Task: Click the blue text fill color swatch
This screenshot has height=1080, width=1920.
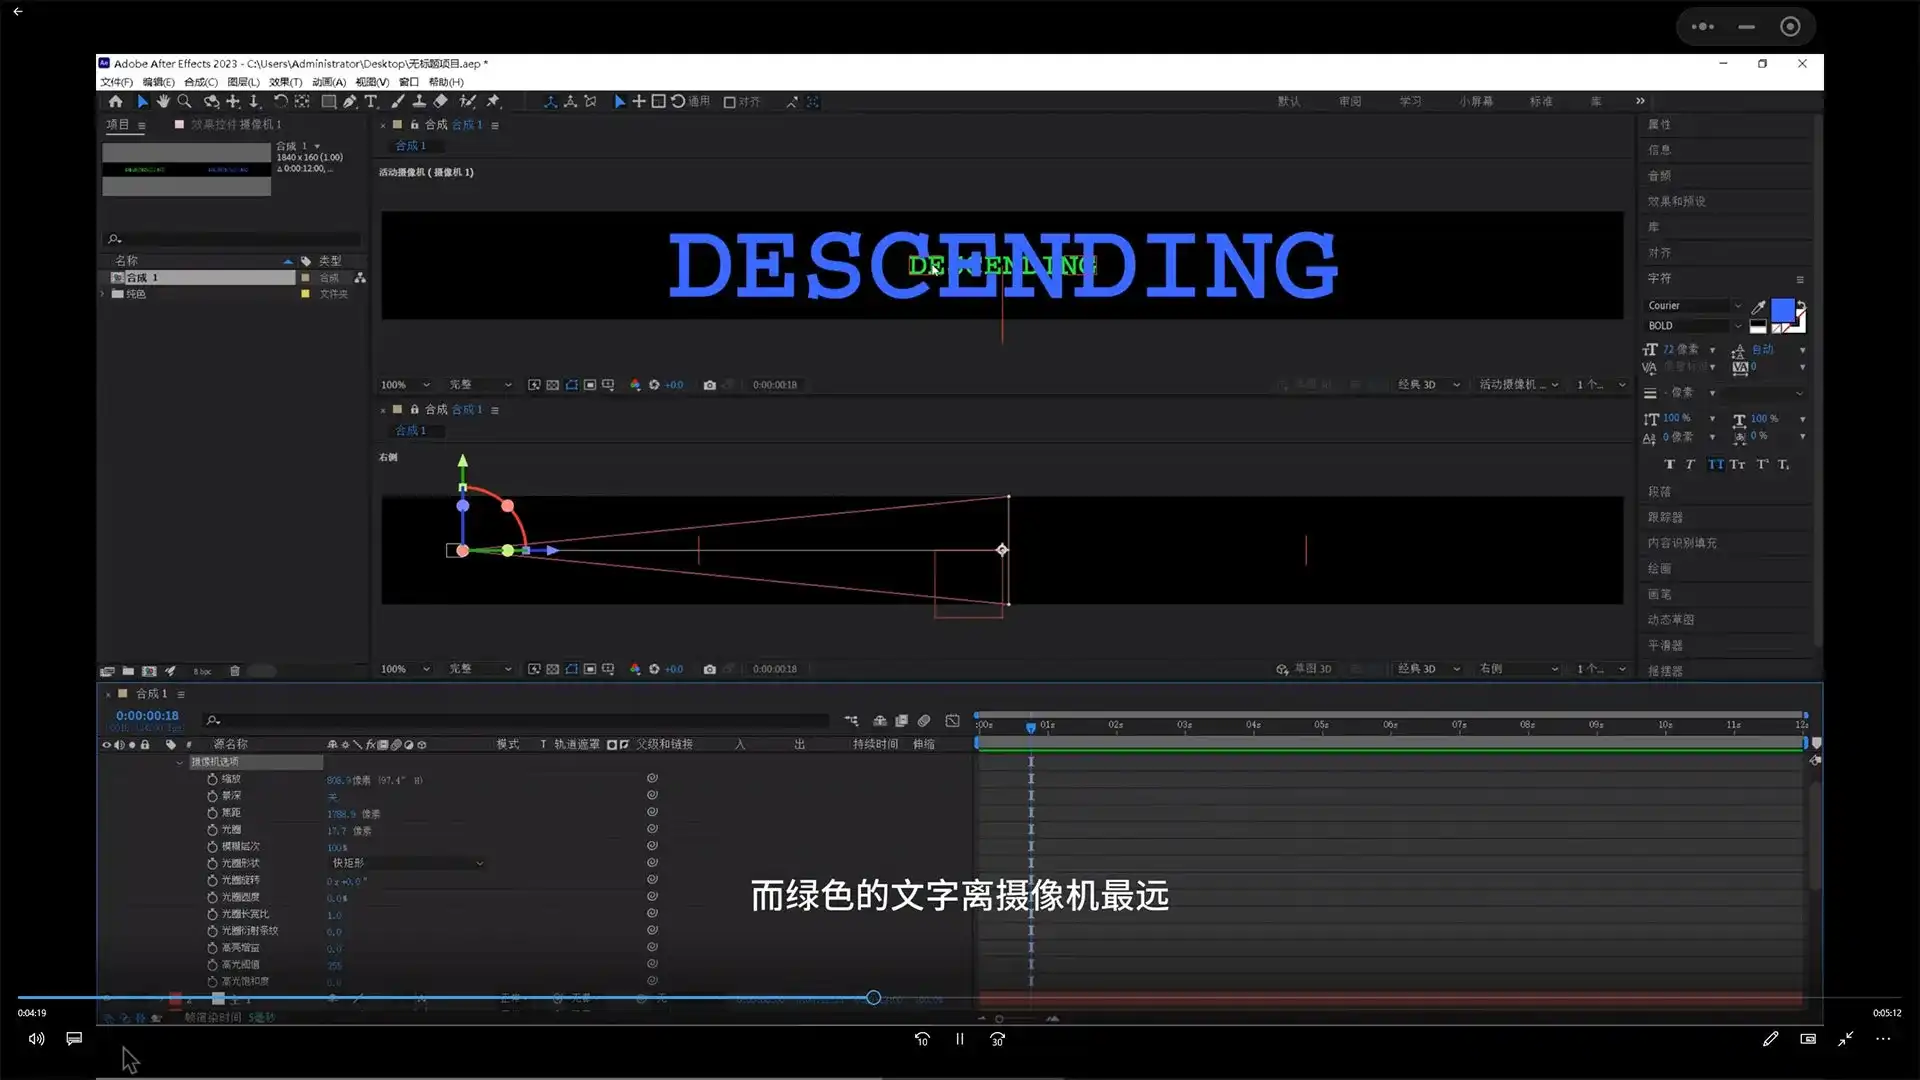Action: (1781, 312)
